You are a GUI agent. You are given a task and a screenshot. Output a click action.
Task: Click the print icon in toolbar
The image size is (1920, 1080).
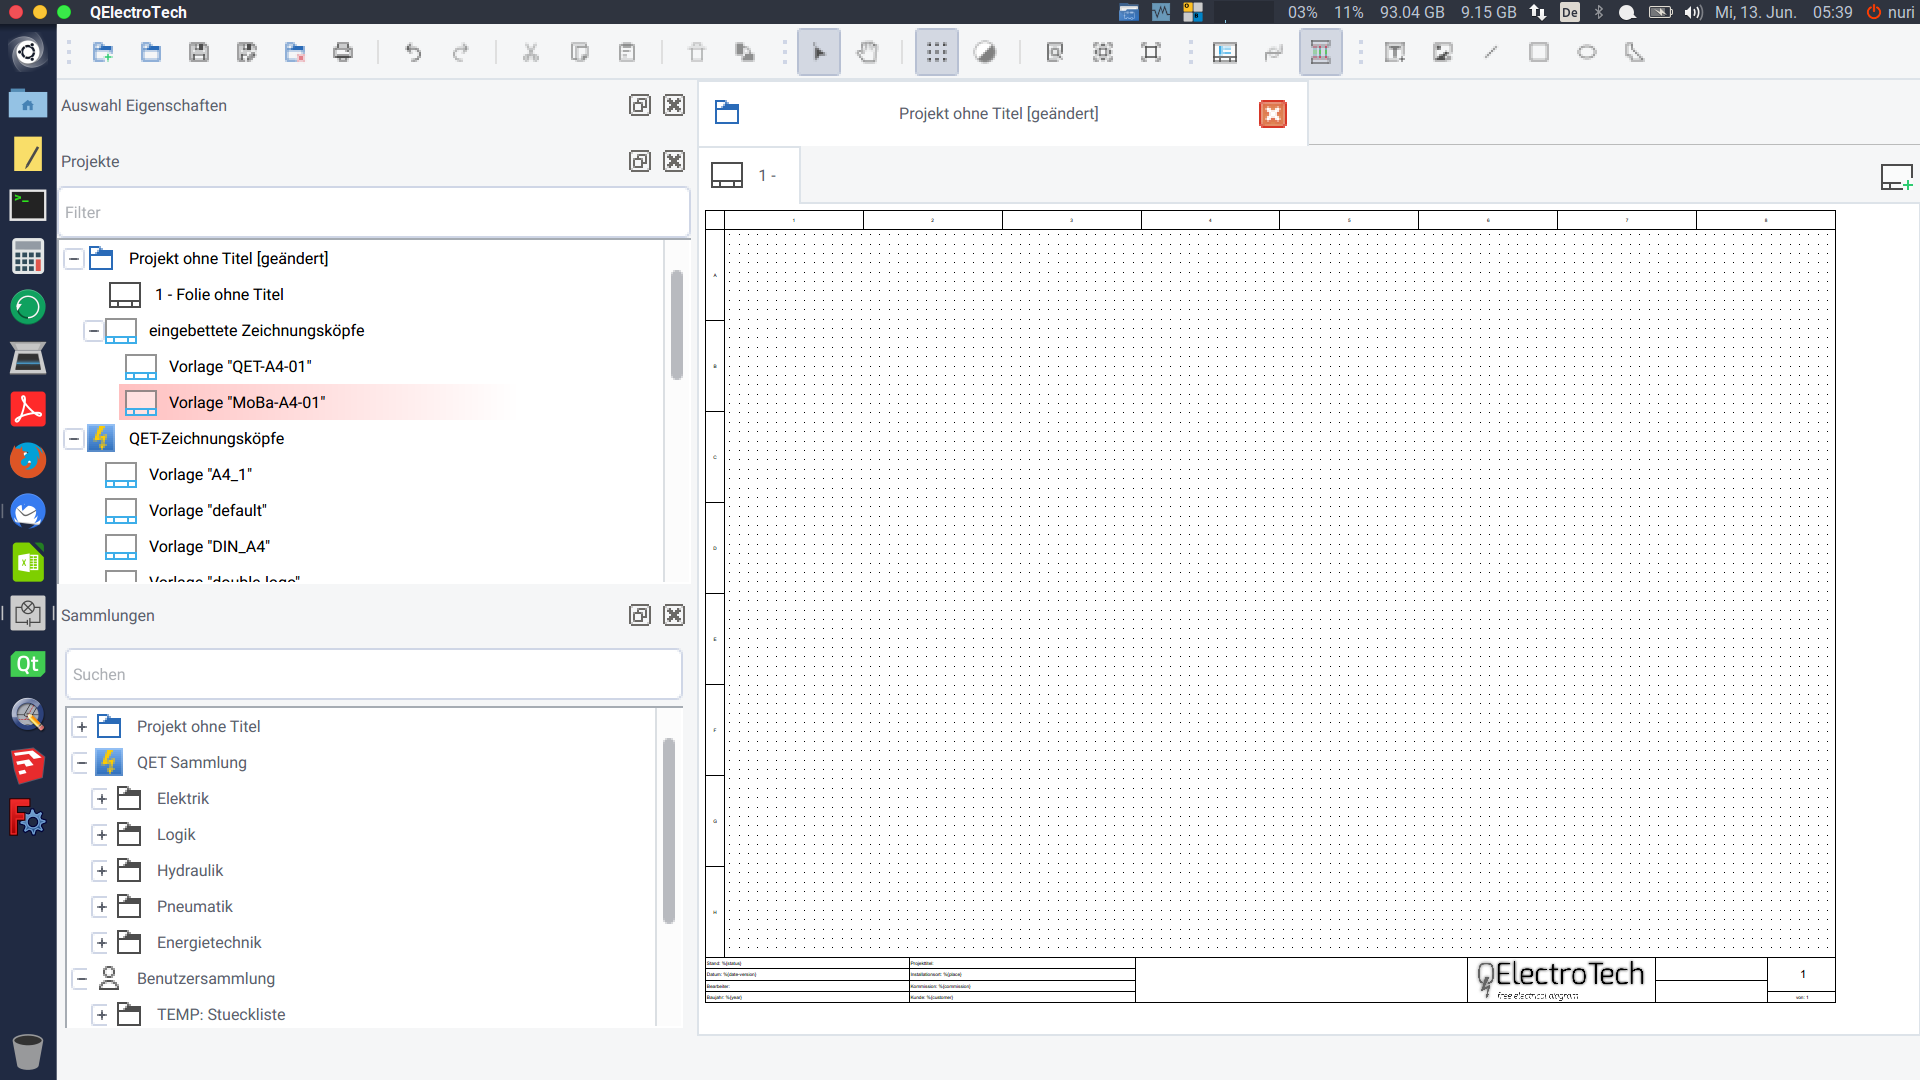point(343,53)
